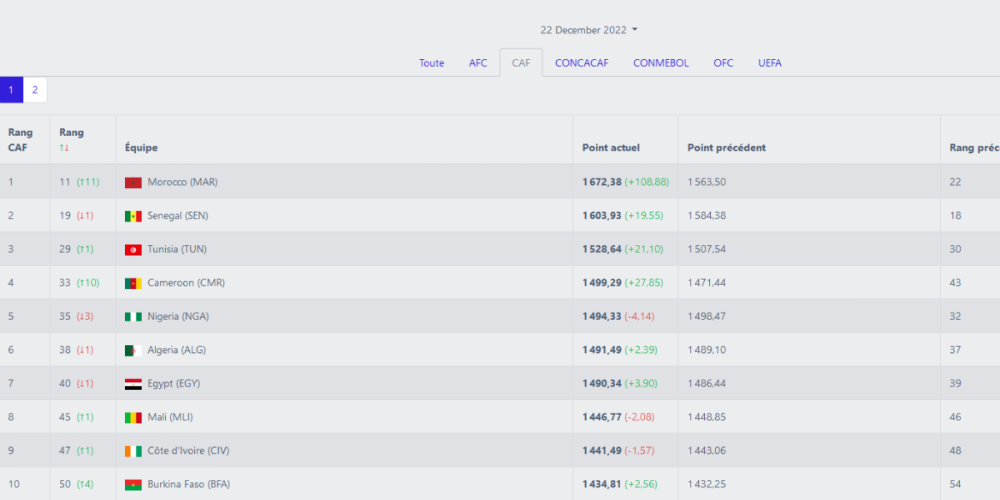Viewport: 1000px width, 500px height.
Task: Click the Egypt flag icon
Action: [133, 384]
